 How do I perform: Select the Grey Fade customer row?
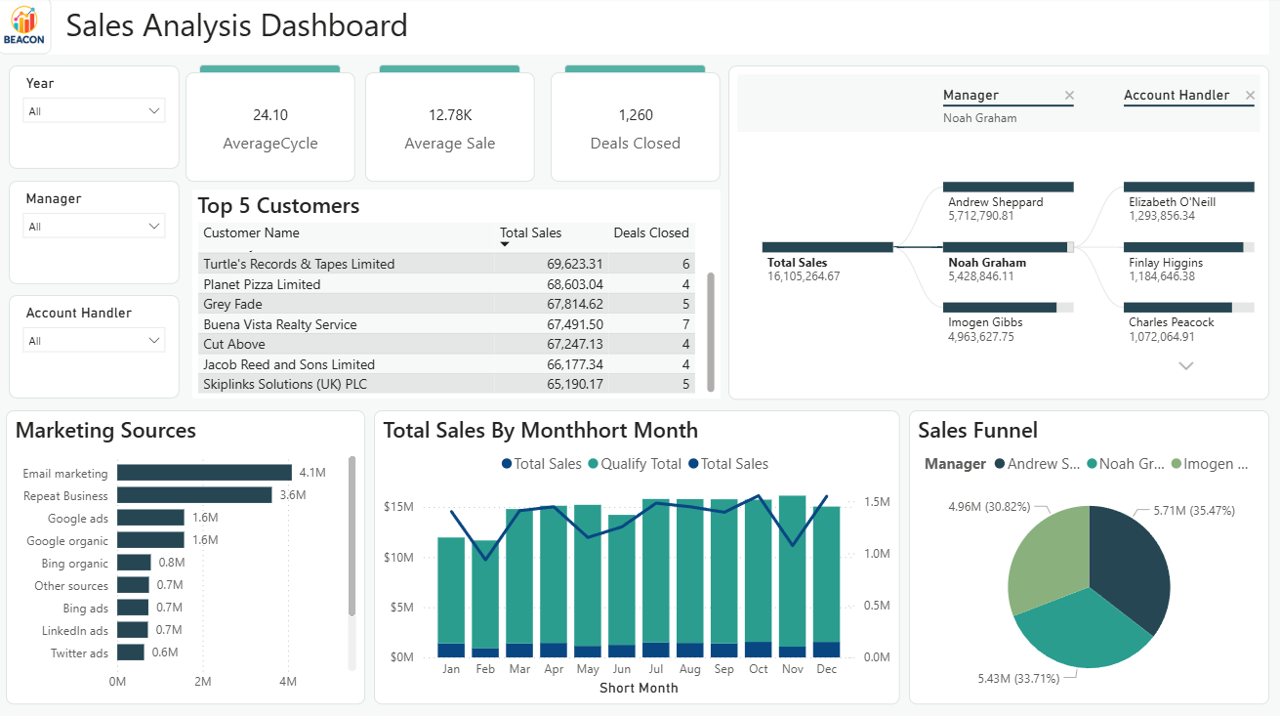click(447, 304)
